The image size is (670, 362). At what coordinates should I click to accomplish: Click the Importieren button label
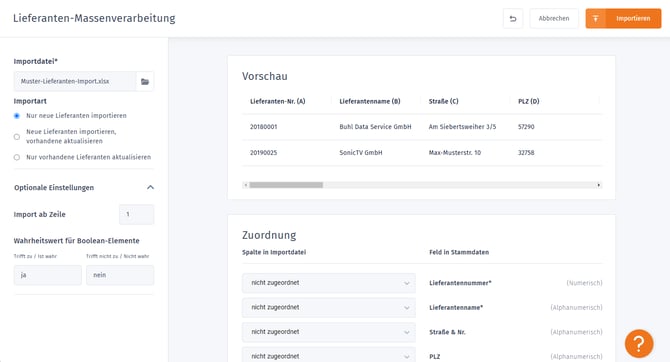tap(633, 19)
